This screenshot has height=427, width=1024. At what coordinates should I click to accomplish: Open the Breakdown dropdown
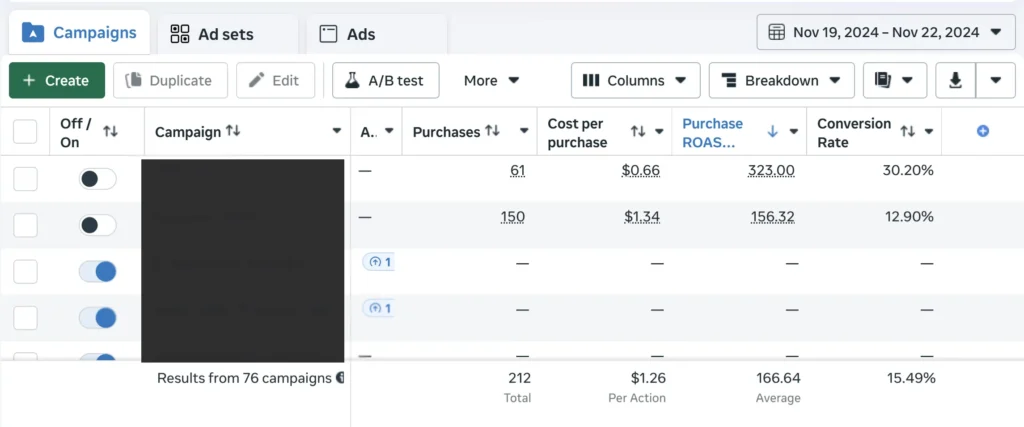(x=782, y=80)
